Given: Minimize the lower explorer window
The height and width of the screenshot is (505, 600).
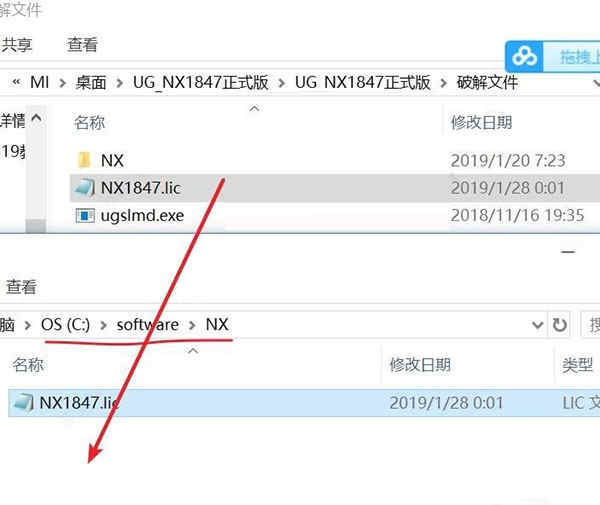Looking at the screenshot, I should click(568, 252).
